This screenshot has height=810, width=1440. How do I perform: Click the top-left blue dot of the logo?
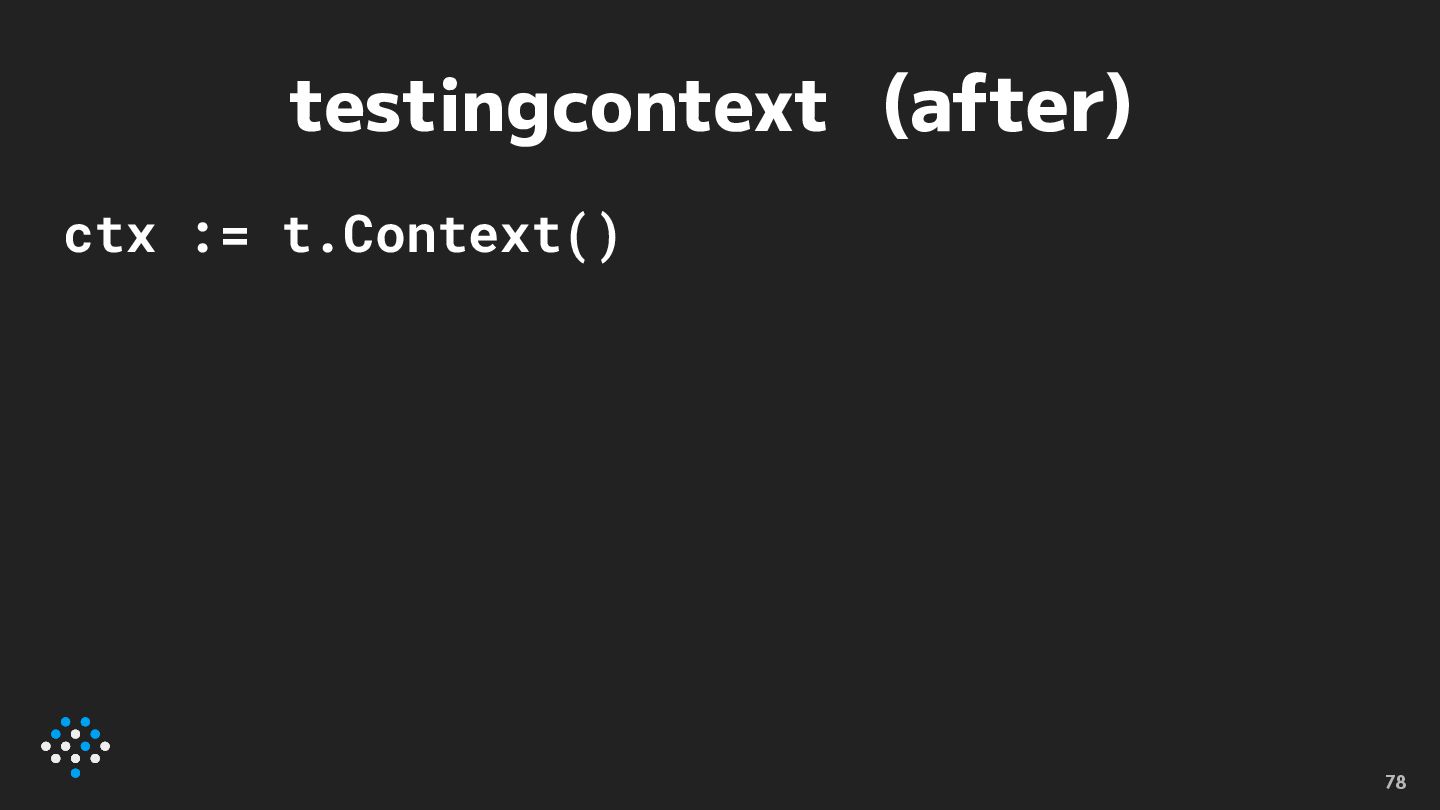click(66, 722)
